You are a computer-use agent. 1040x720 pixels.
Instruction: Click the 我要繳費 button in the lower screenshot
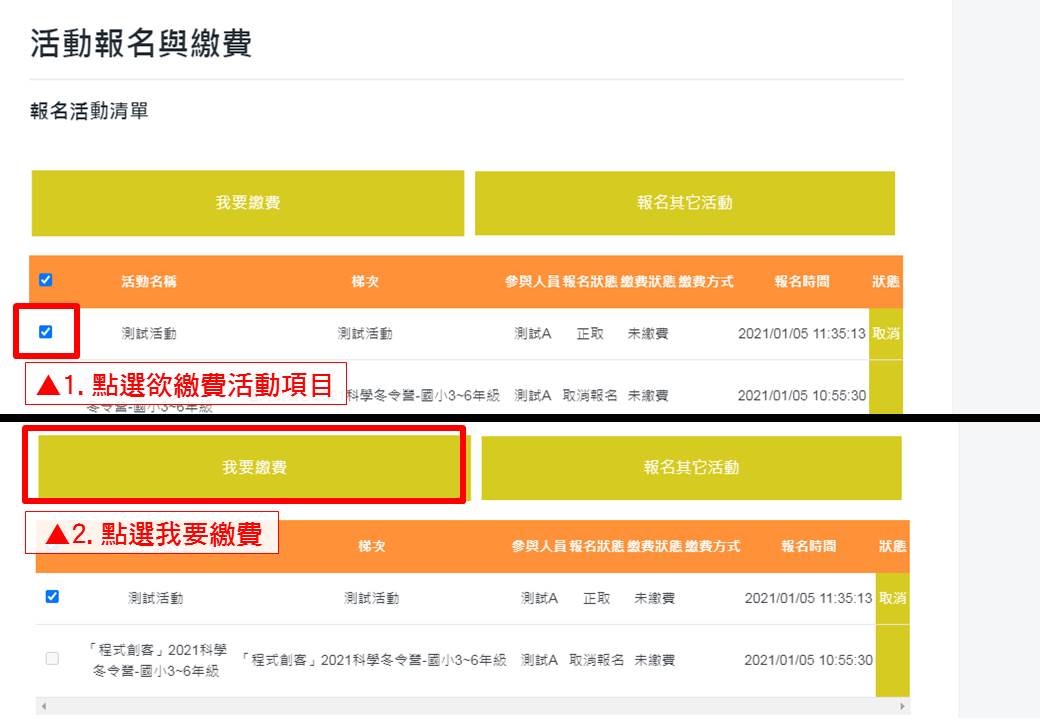[254, 467]
